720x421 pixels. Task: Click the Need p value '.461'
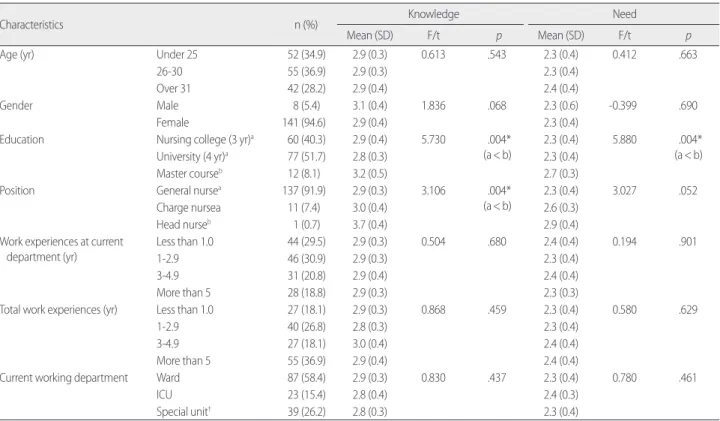(x=687, y=378)
